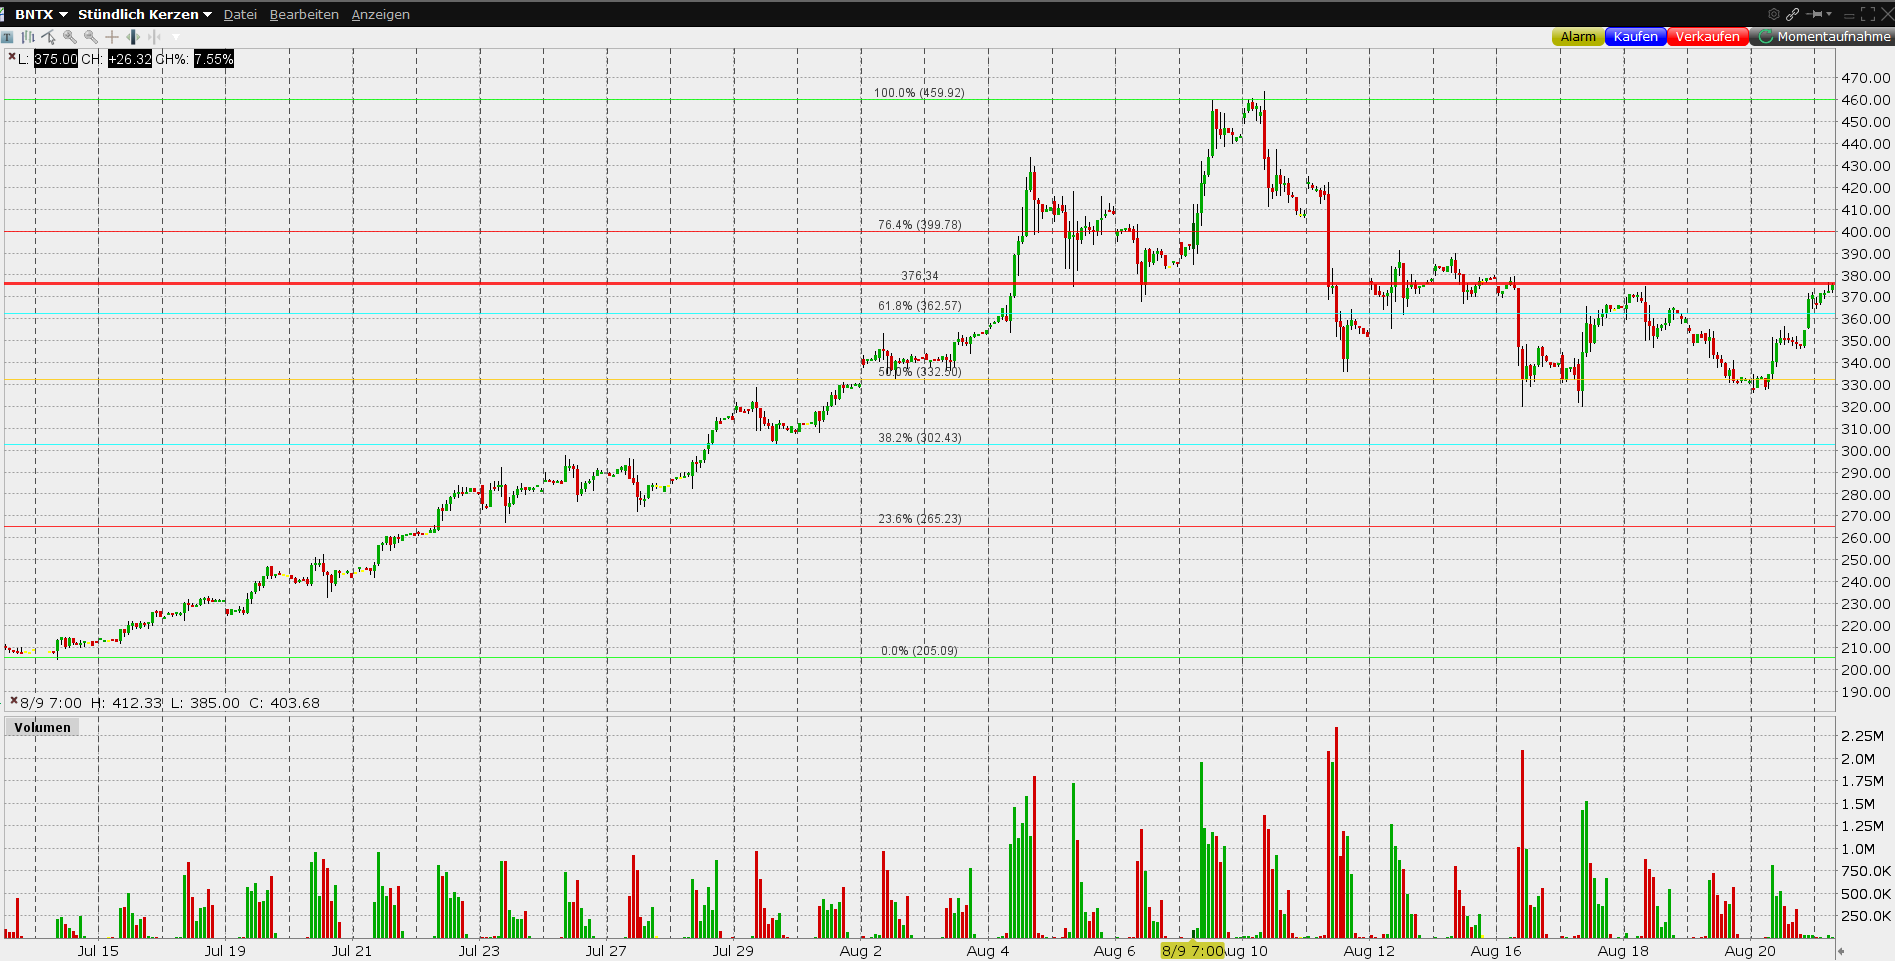Expand the toolbar overflow arrow
This screenshot has height=961, width=1895.
tap(176, 37)
